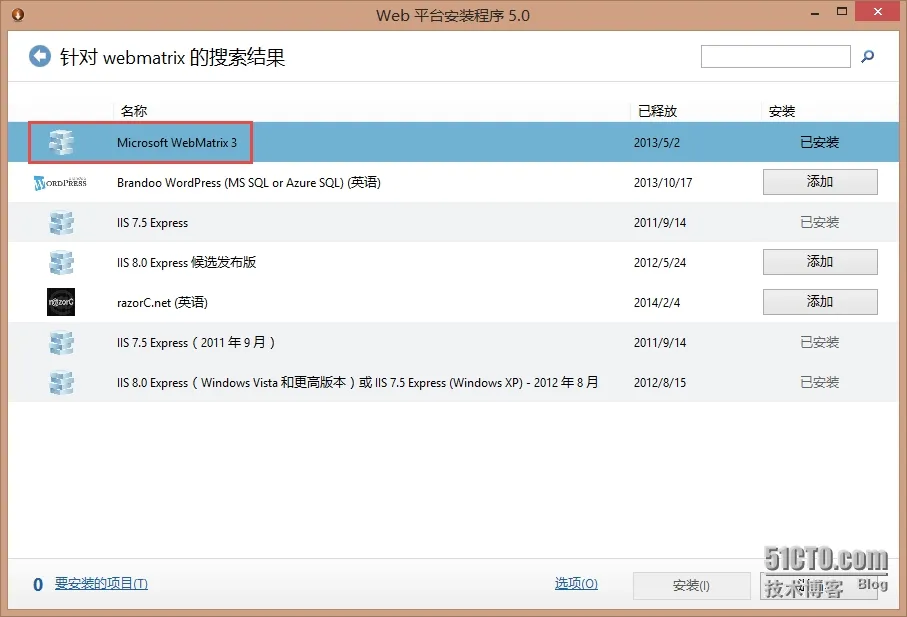Click the IIS 8.0 Express 候选发布版 icon
The width and height of the screenshot is (907, 617).
click(61, 263)
